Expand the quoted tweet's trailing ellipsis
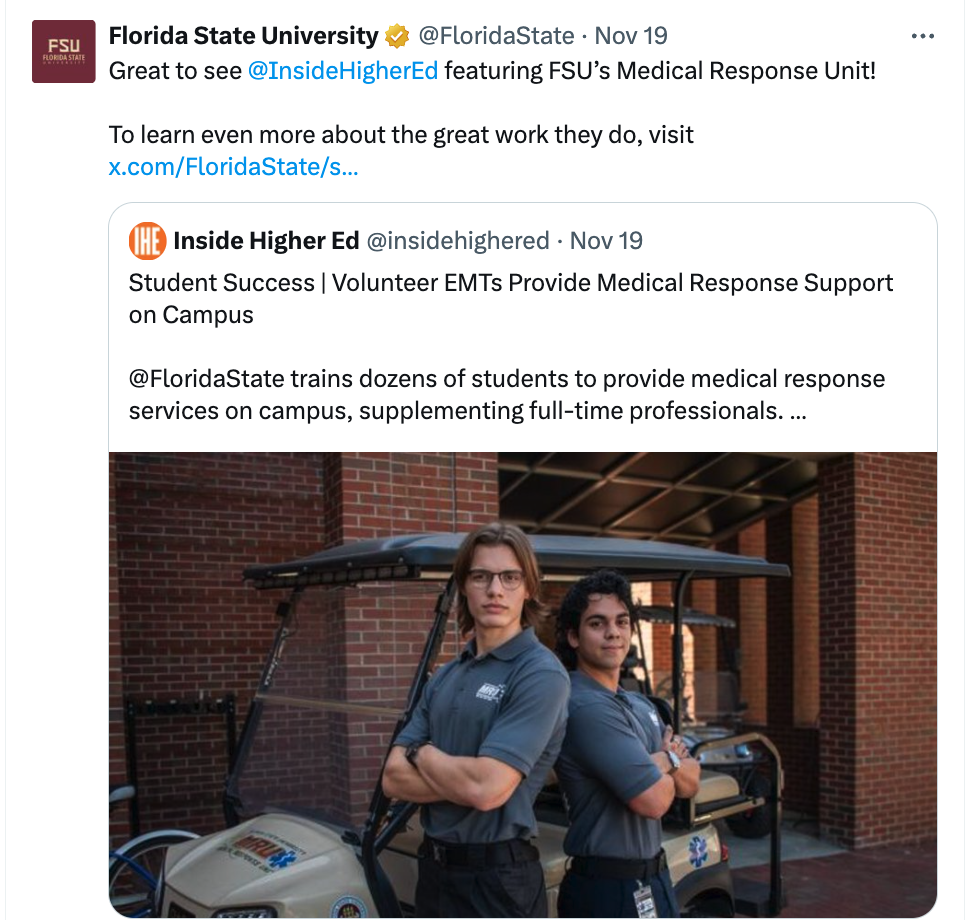978x920 pixels. point(798,411)
